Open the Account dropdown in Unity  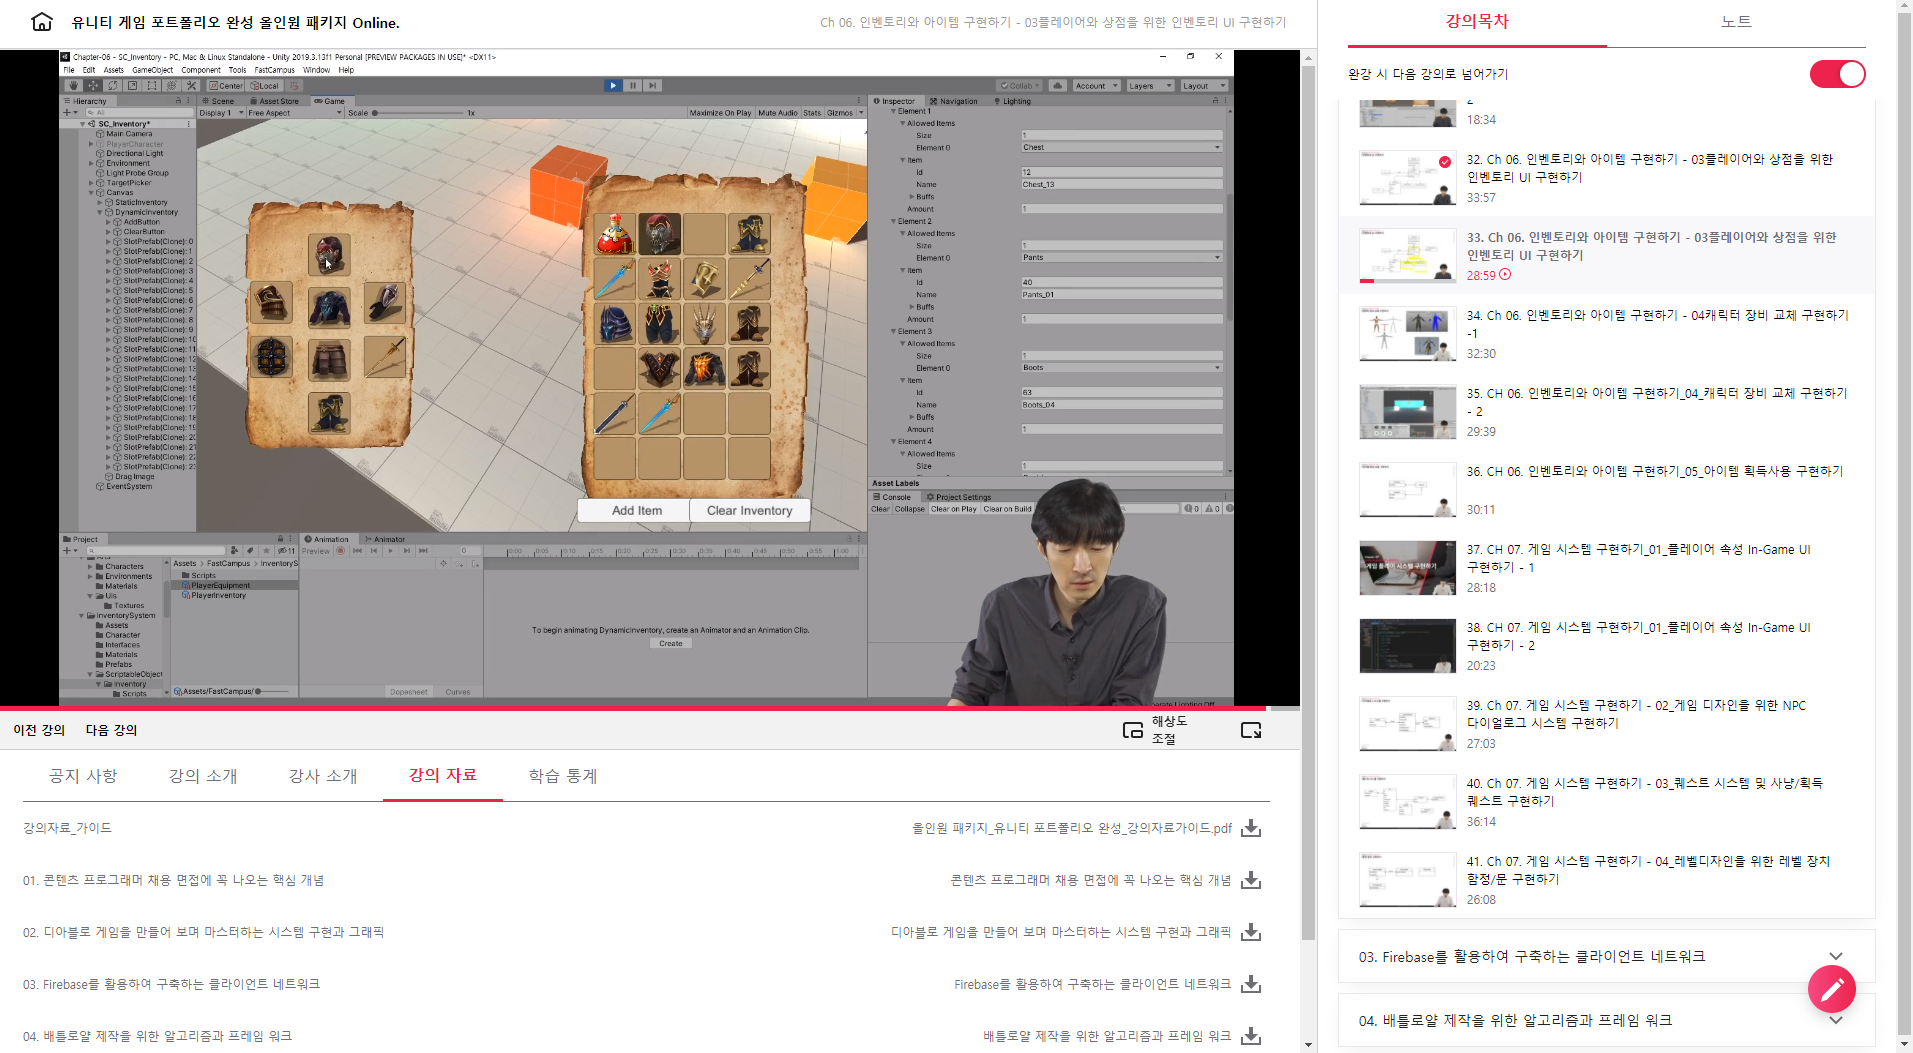1096,86
